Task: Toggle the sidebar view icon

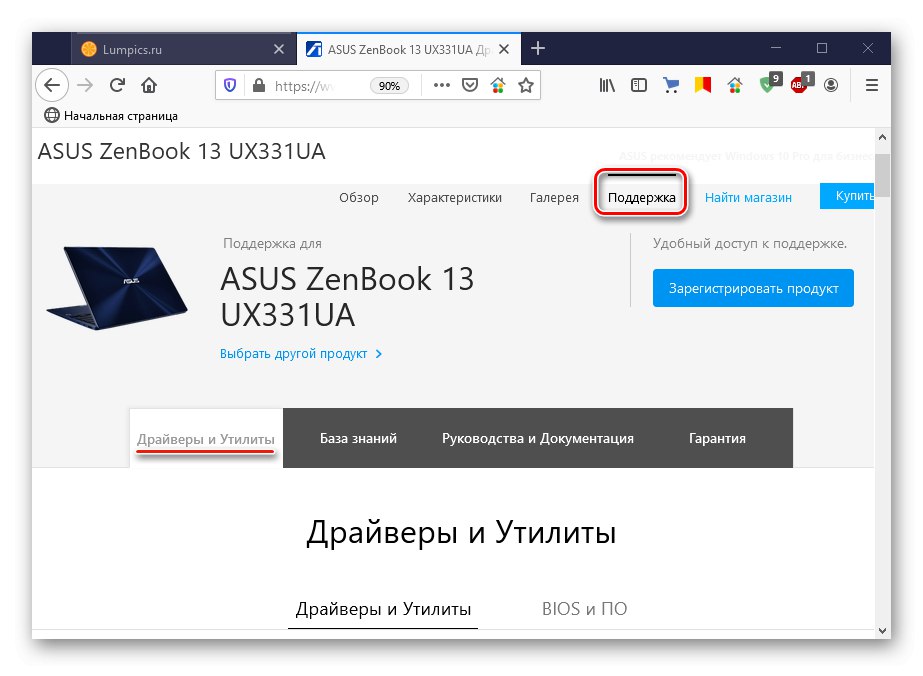Action: pyautogui.click(x=639, y=85)
